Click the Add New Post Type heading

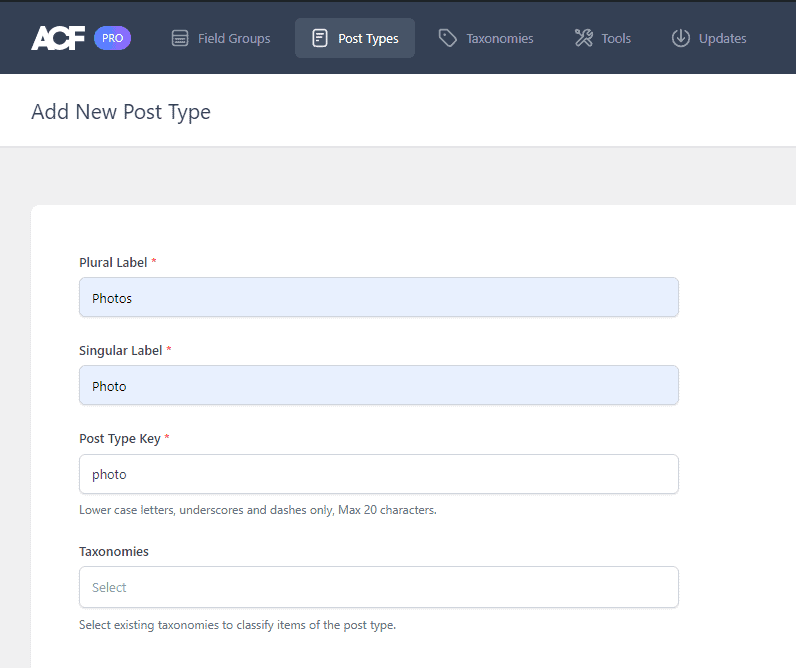[x=121, y=111]
